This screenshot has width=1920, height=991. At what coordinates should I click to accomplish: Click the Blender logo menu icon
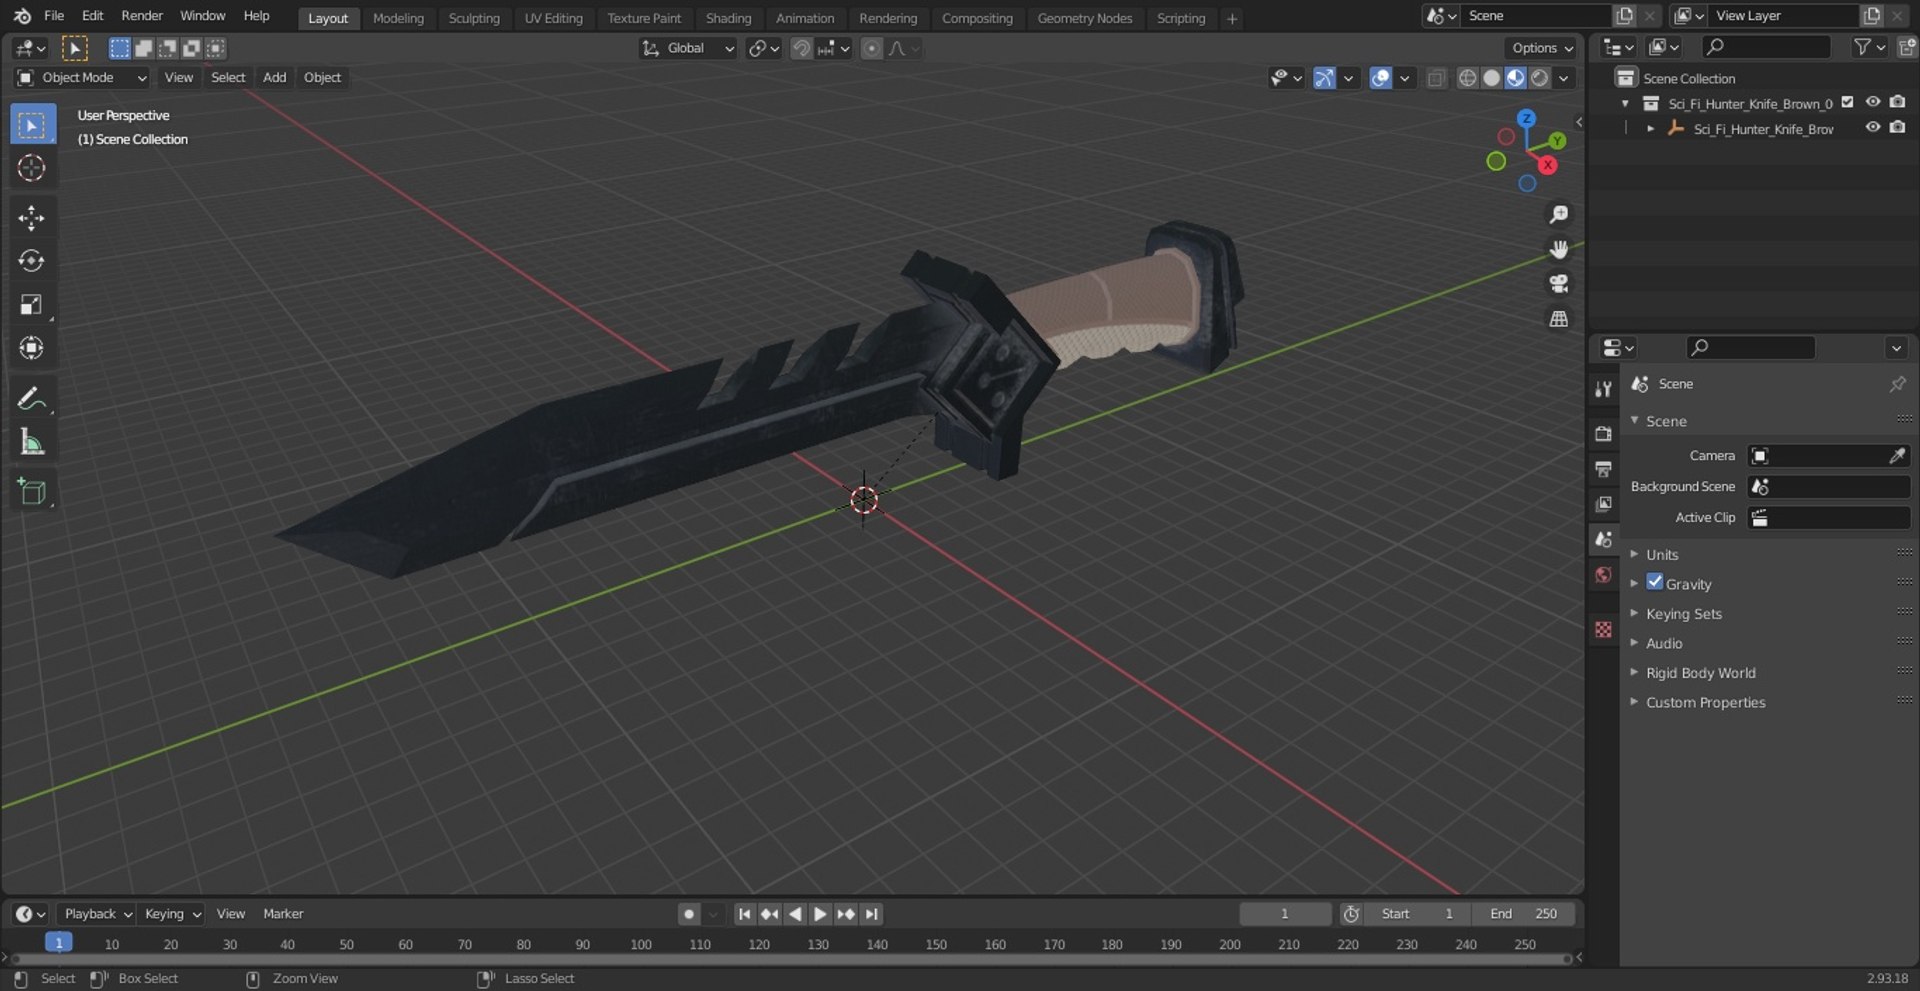click(22, 16)
